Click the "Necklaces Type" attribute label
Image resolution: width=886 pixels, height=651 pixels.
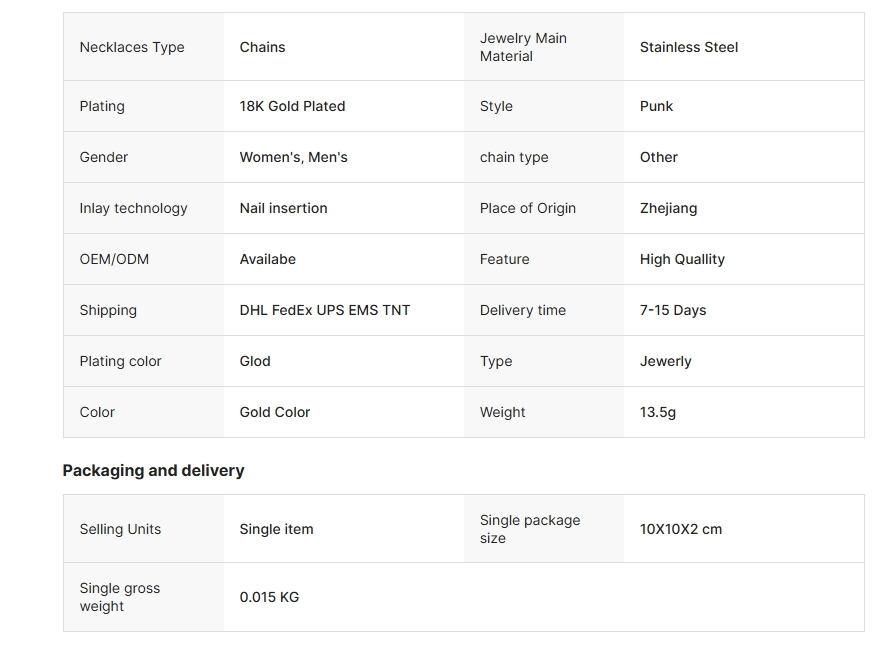132,47
